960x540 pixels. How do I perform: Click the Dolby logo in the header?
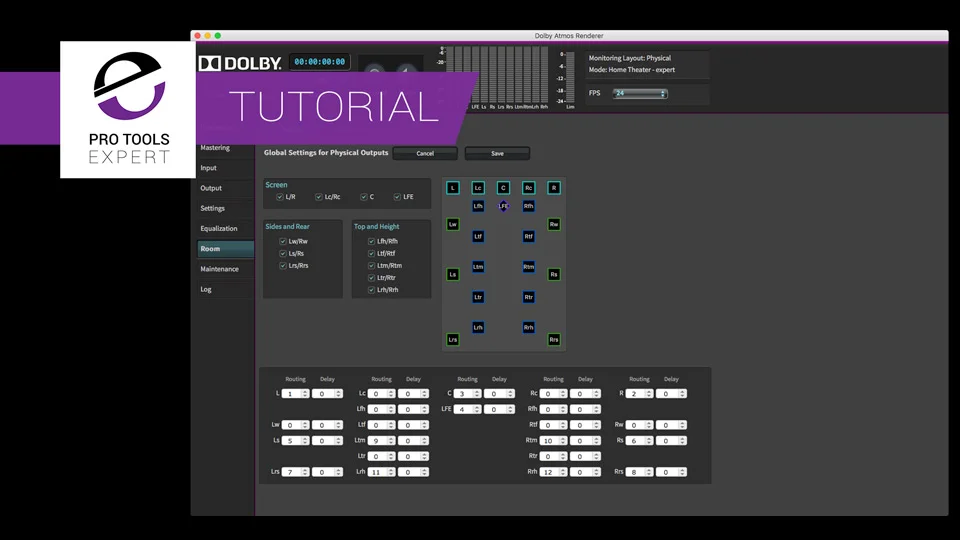[239, 63]
